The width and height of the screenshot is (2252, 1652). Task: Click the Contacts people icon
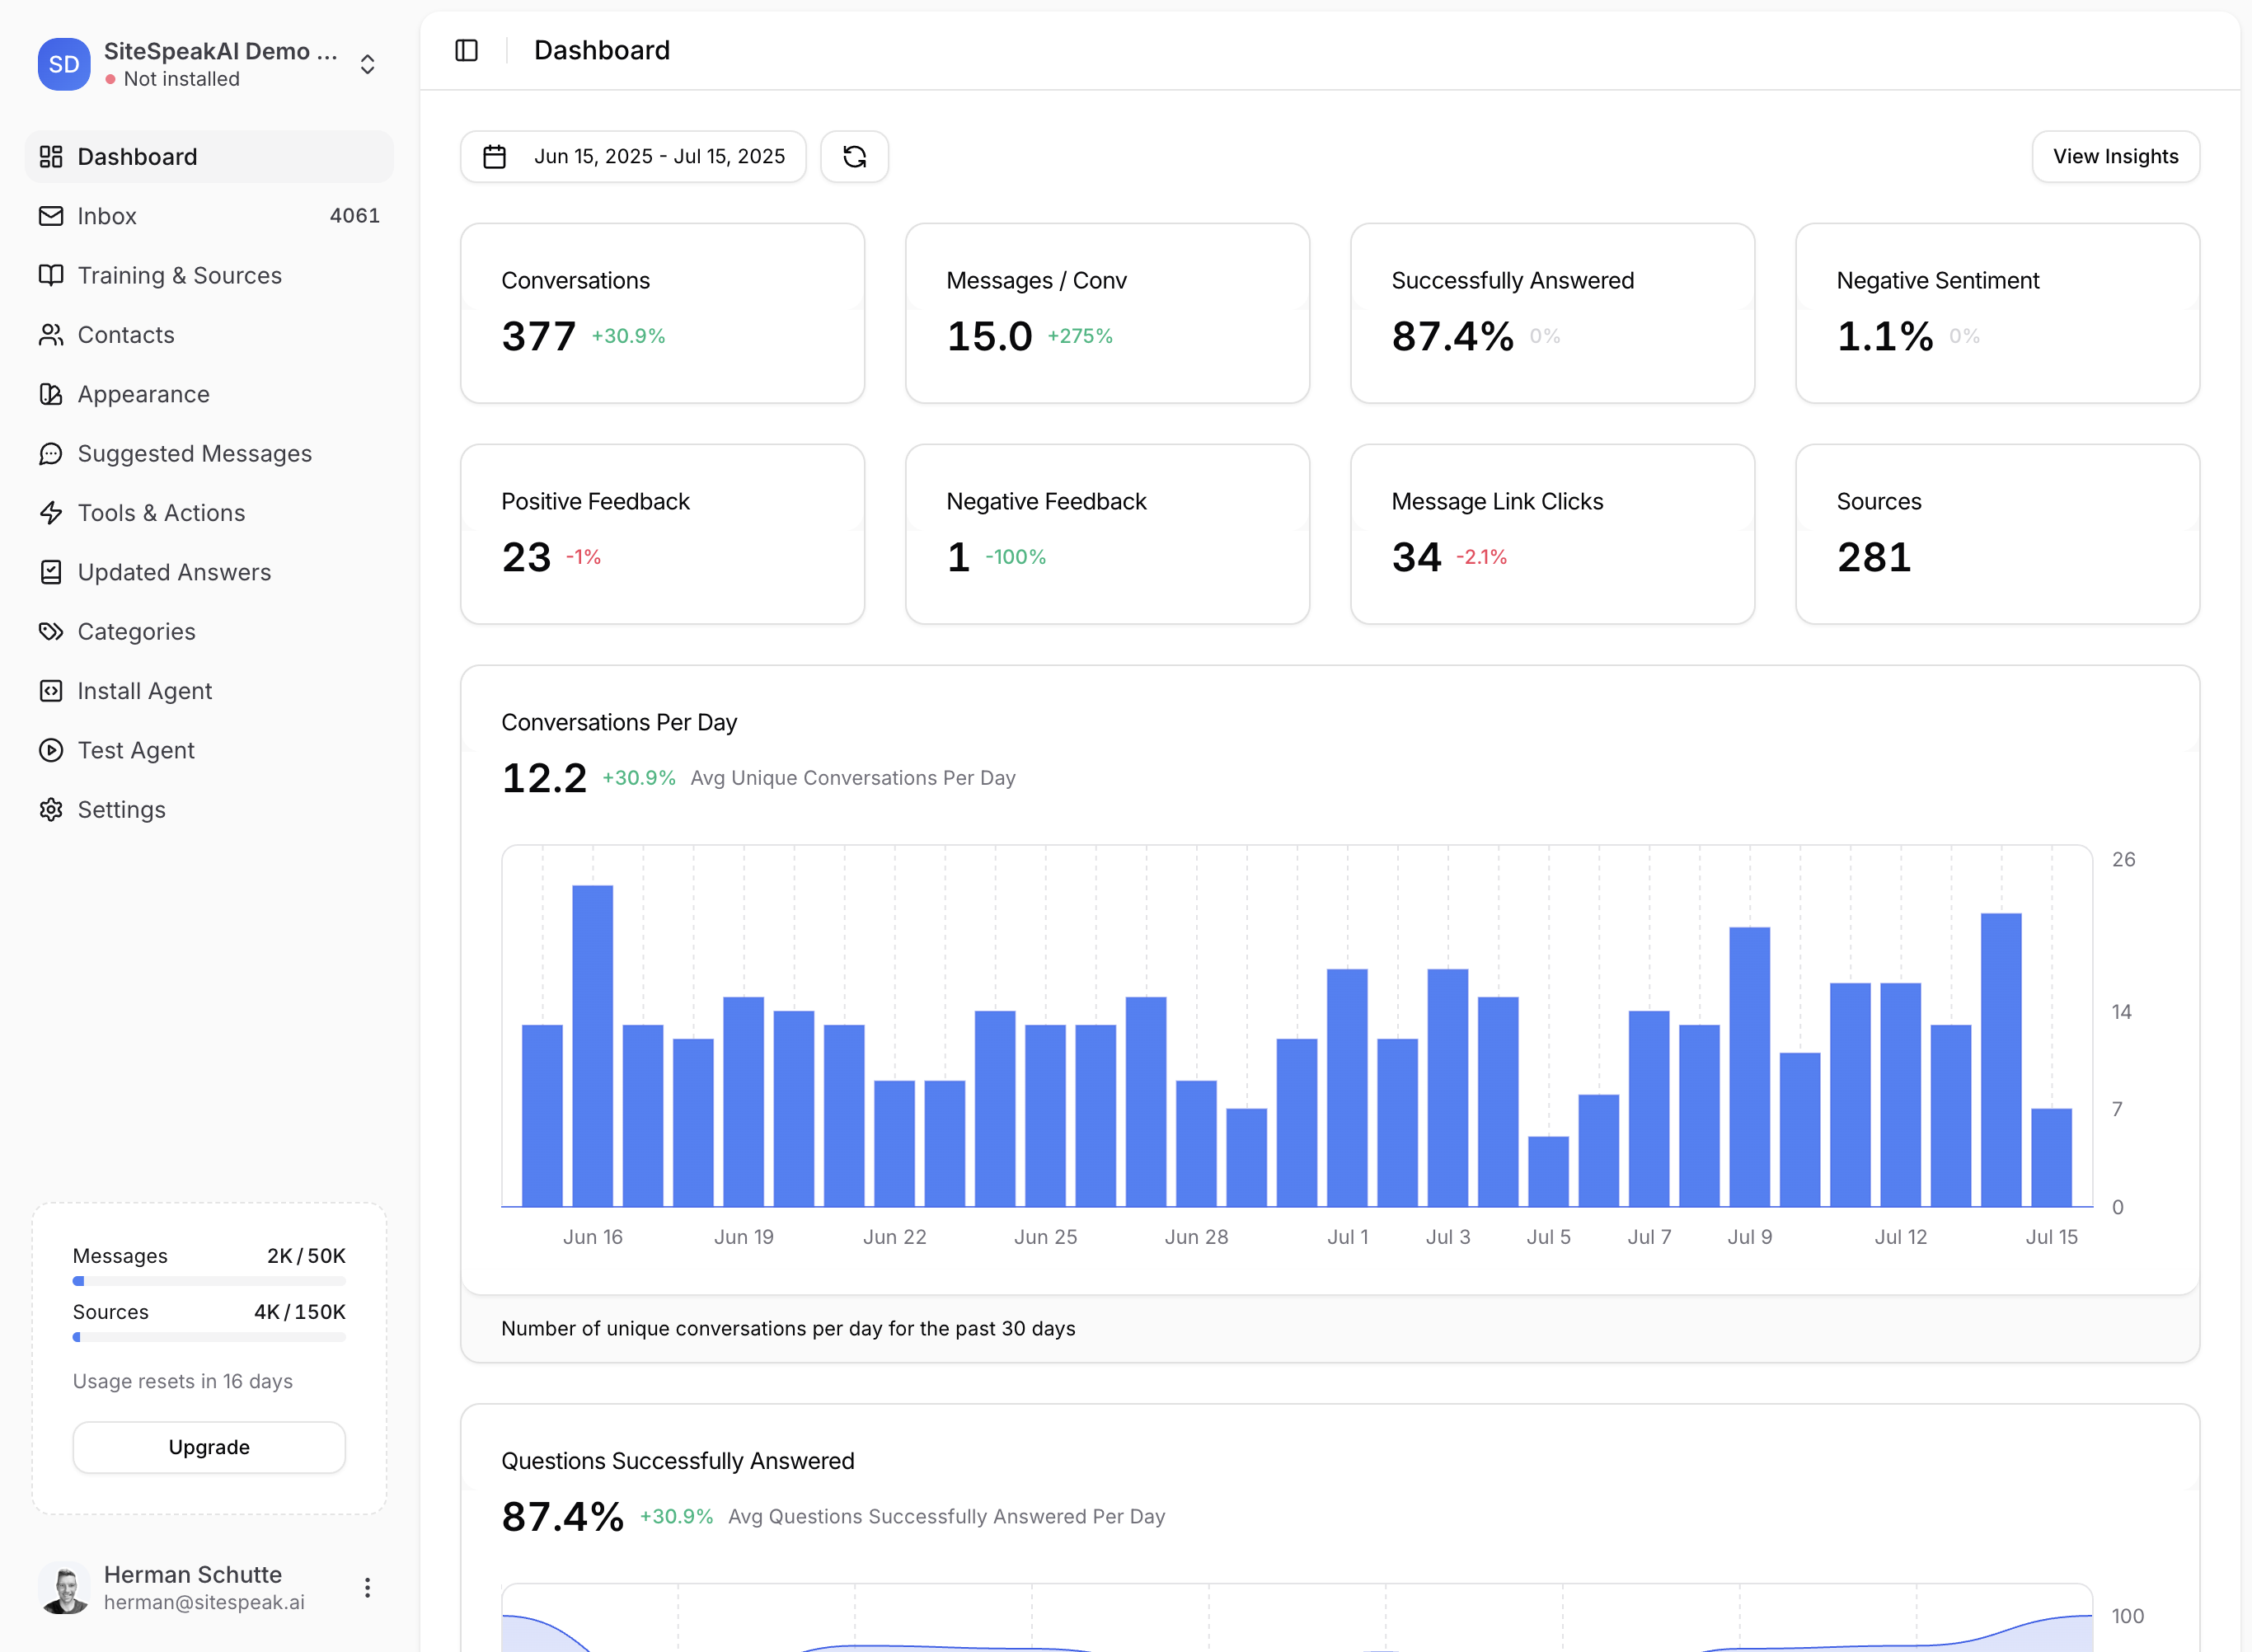[x=51, y=335]
